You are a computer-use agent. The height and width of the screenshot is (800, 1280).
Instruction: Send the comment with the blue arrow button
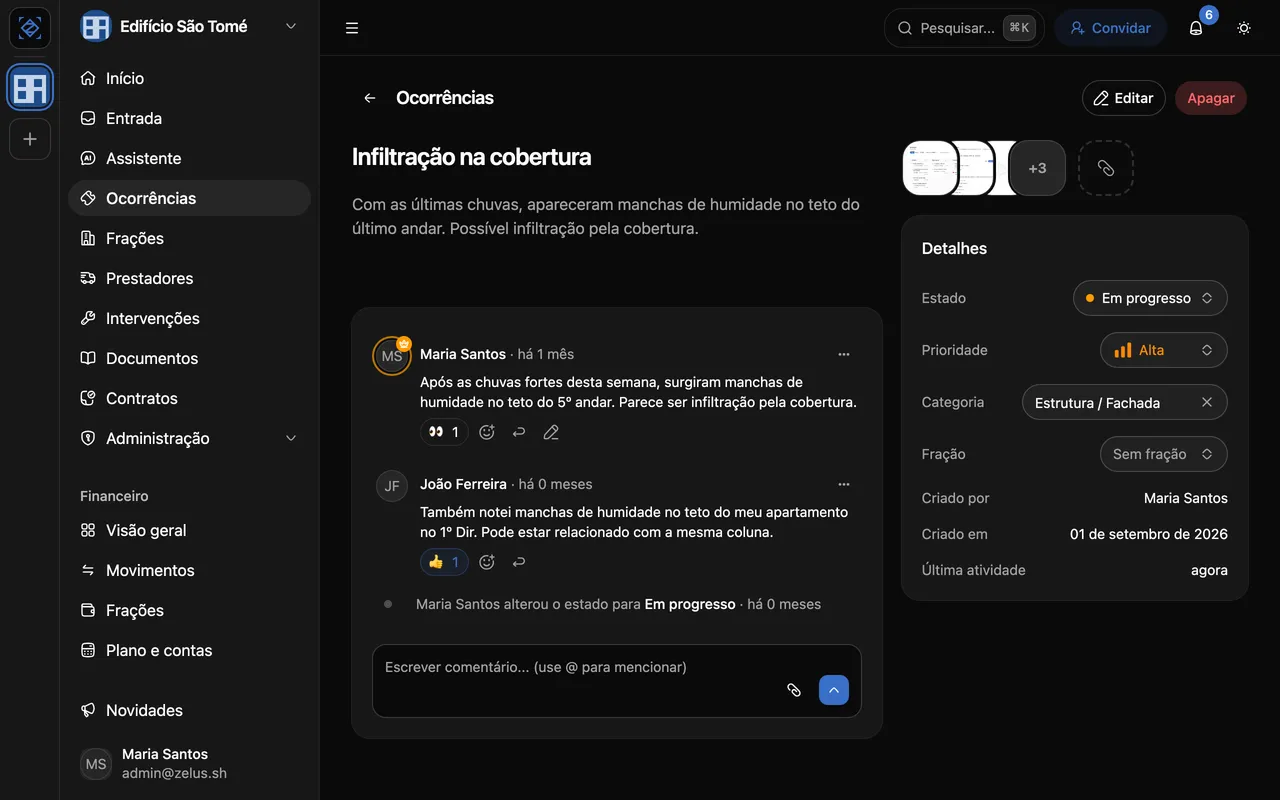click(x=834, y=690)
